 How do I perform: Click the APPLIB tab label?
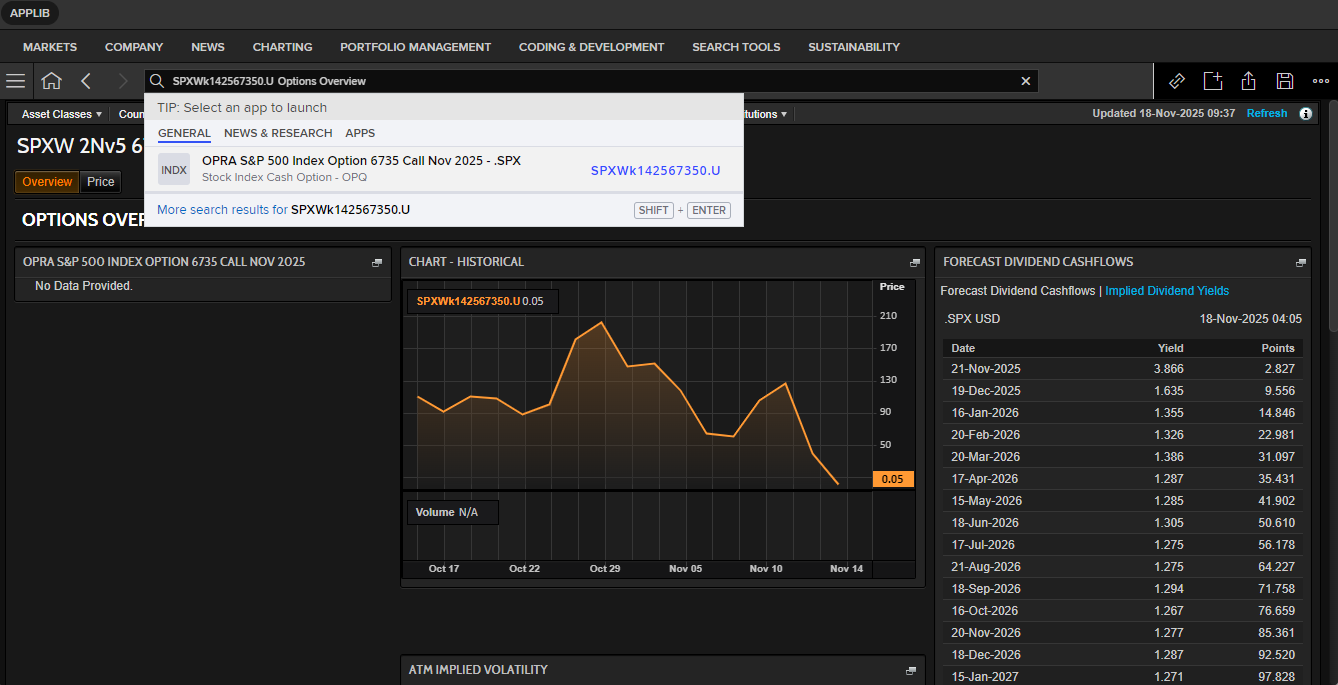point(30,13)
